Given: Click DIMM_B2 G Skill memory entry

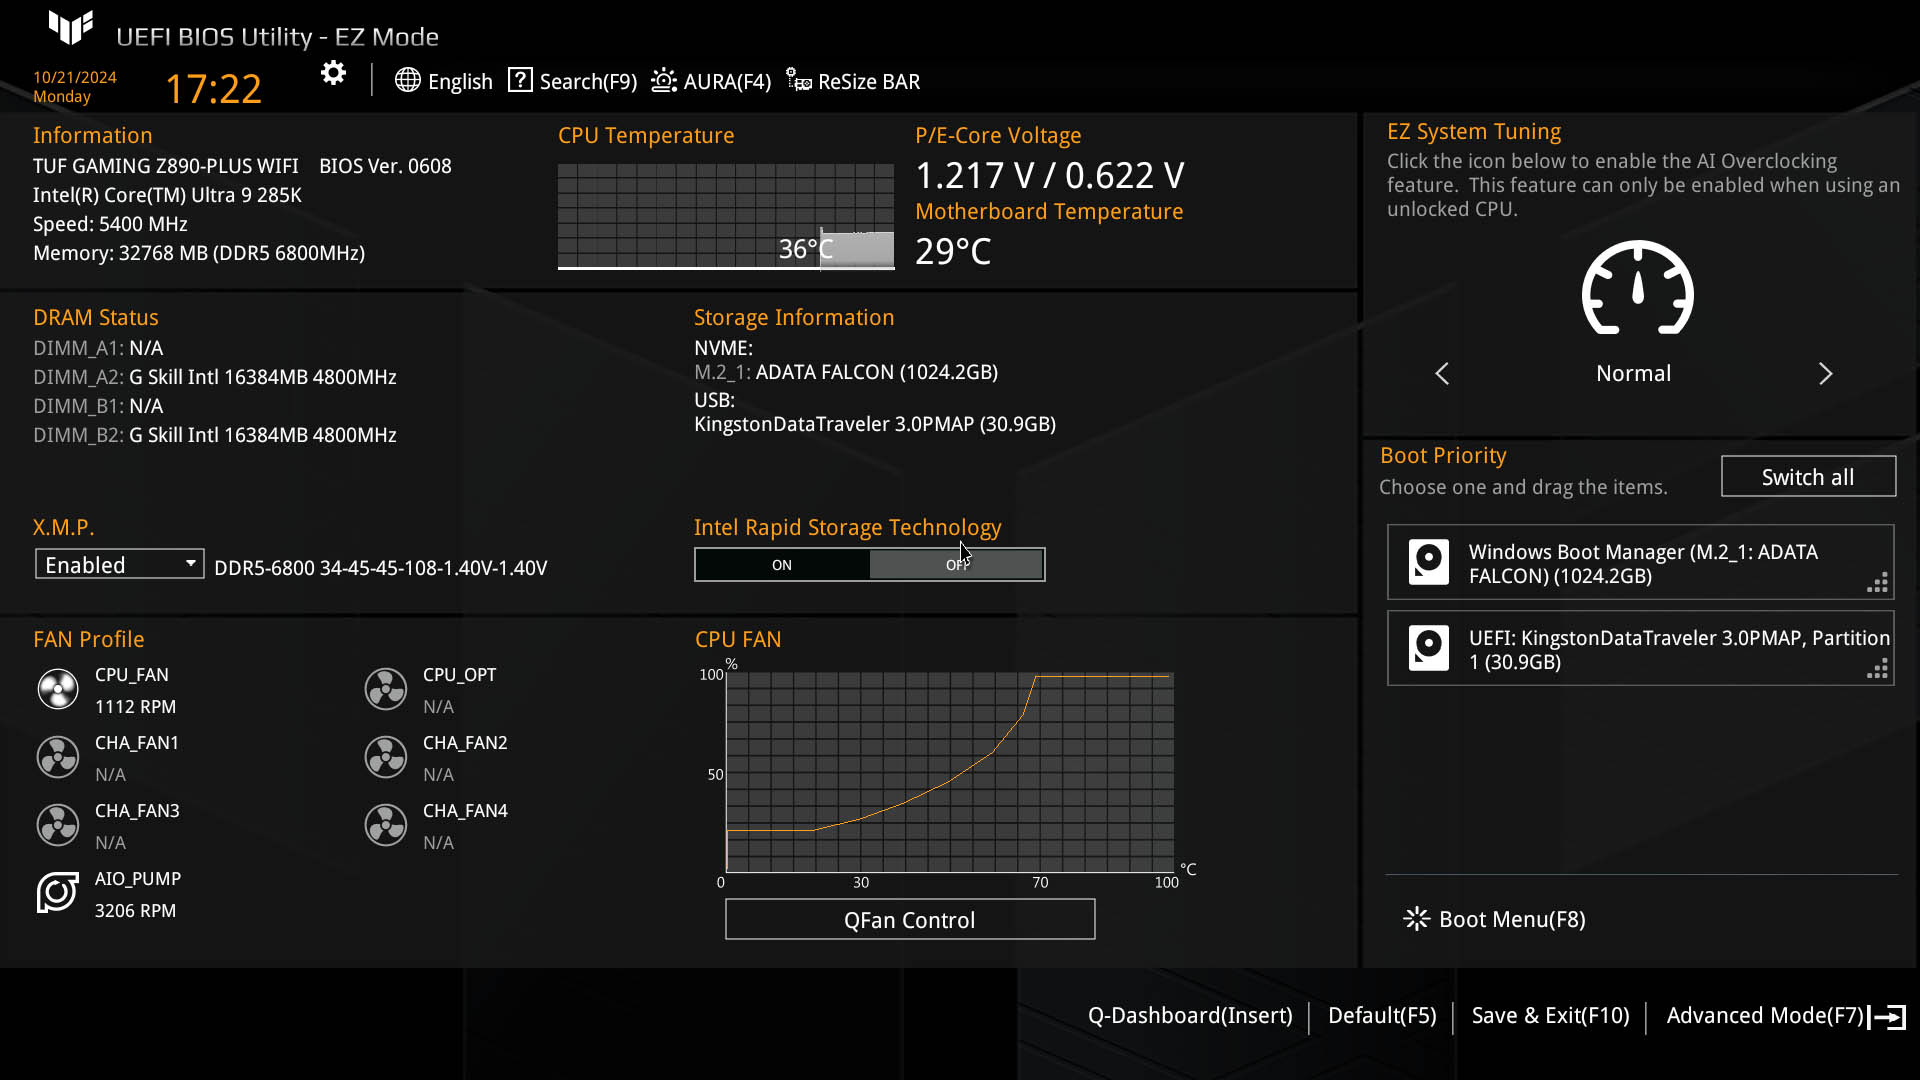Looking at the screenshot, I should click(x=215, y=435).
